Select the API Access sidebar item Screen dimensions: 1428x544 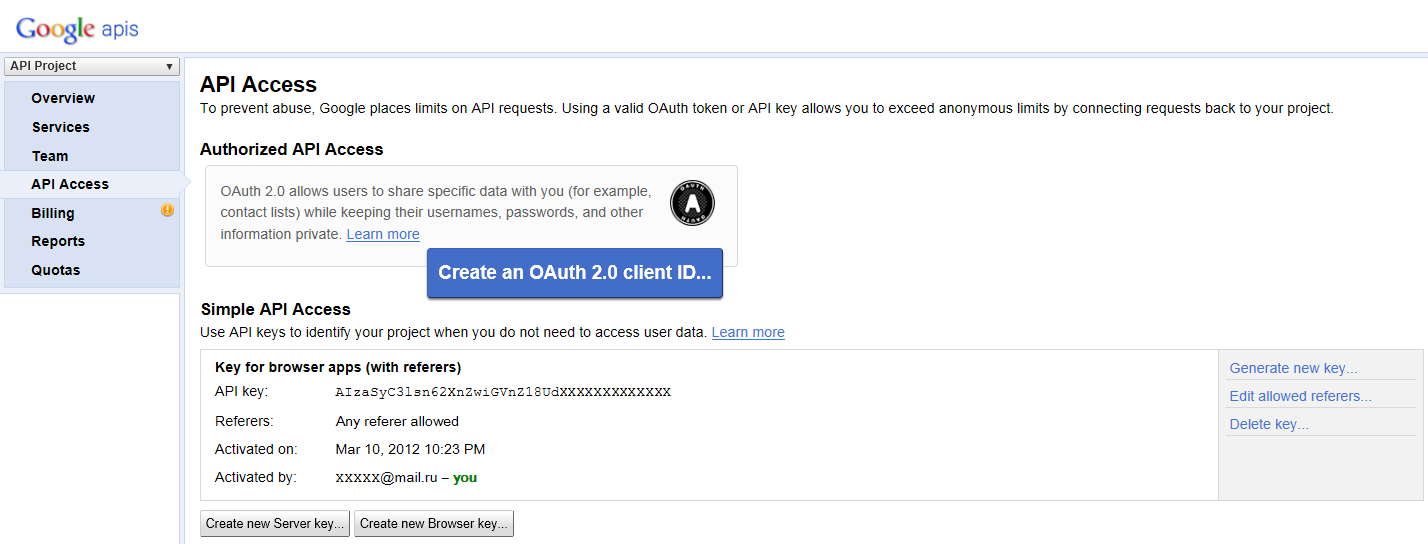pos(70,184)
